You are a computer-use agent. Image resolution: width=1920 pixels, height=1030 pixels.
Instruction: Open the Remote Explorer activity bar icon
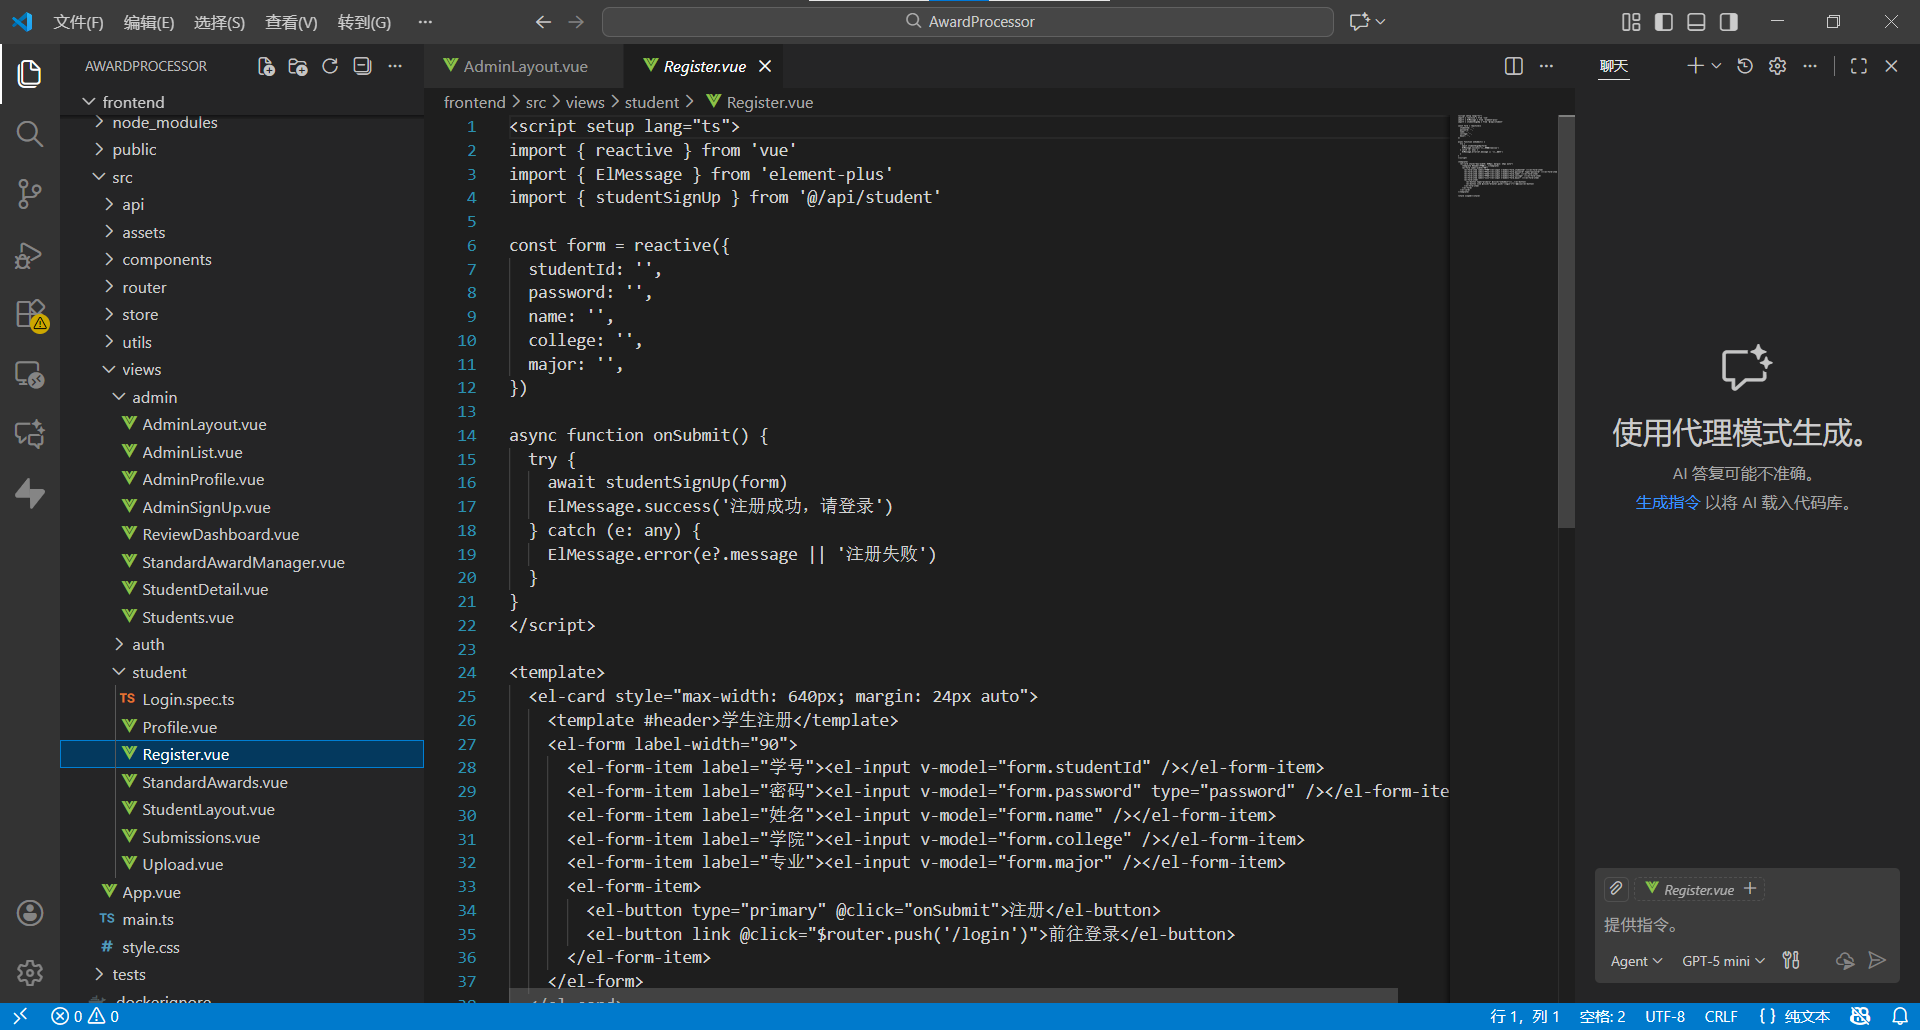30,375
